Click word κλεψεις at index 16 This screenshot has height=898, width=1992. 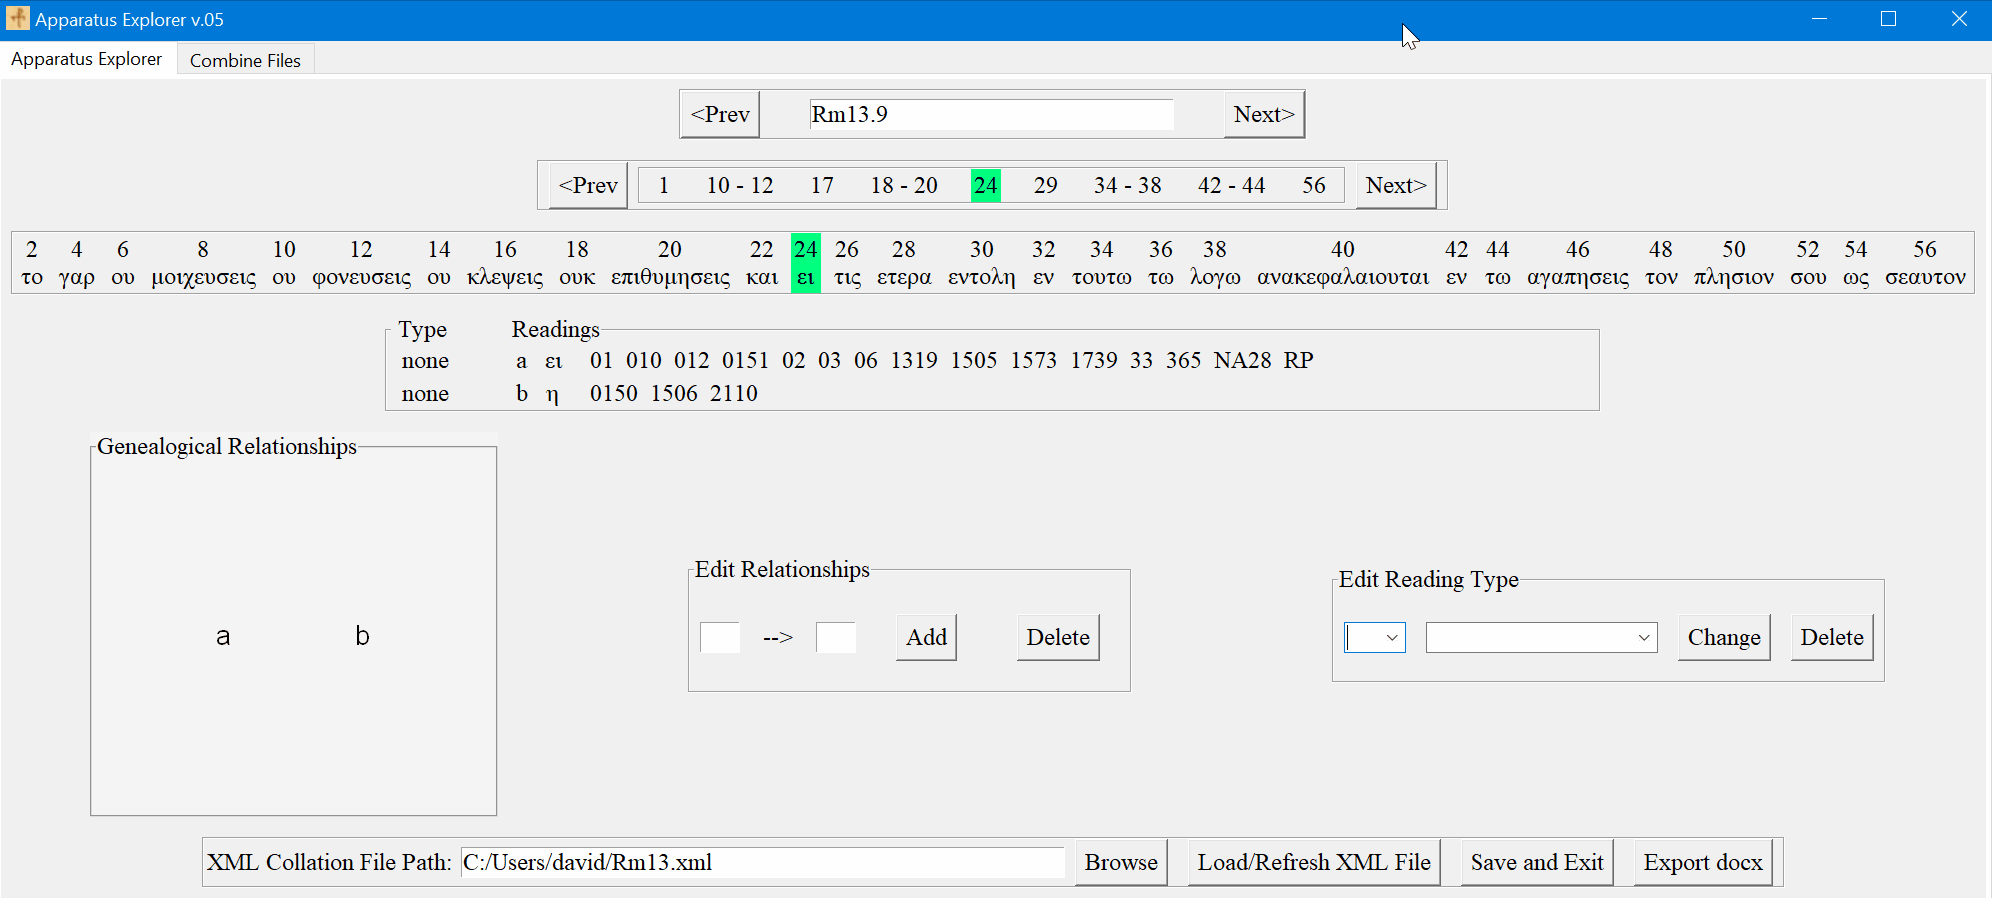click(x=505, y=277)
